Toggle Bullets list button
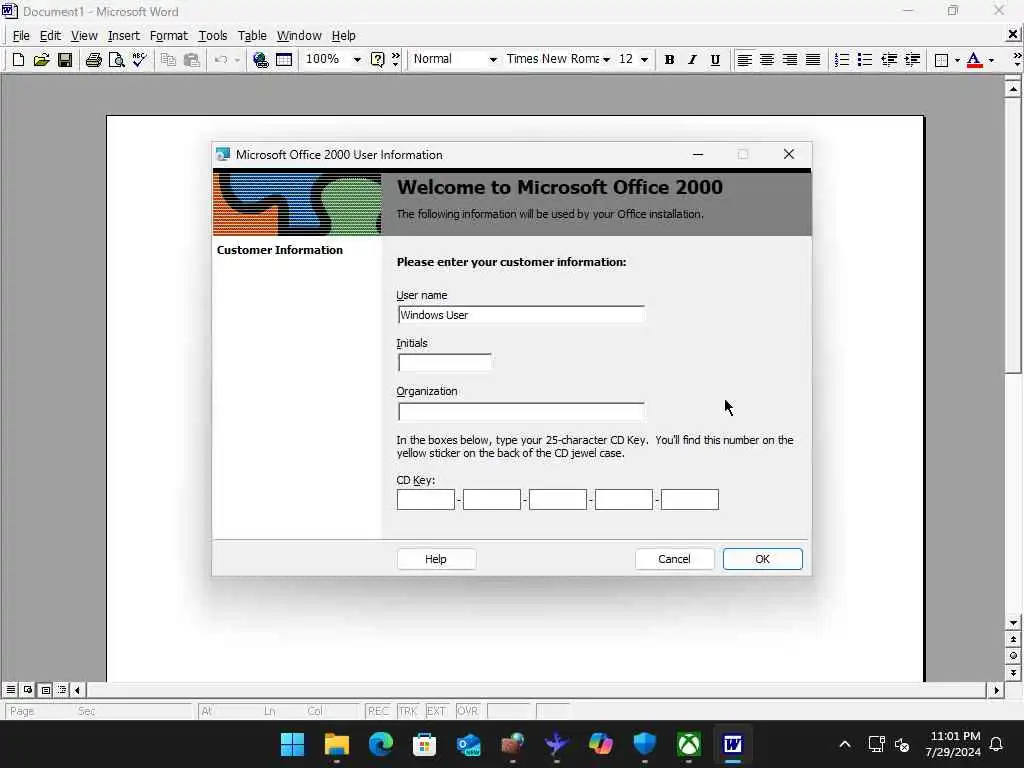Screen dimensions: 1024x768 coord(865,60)
